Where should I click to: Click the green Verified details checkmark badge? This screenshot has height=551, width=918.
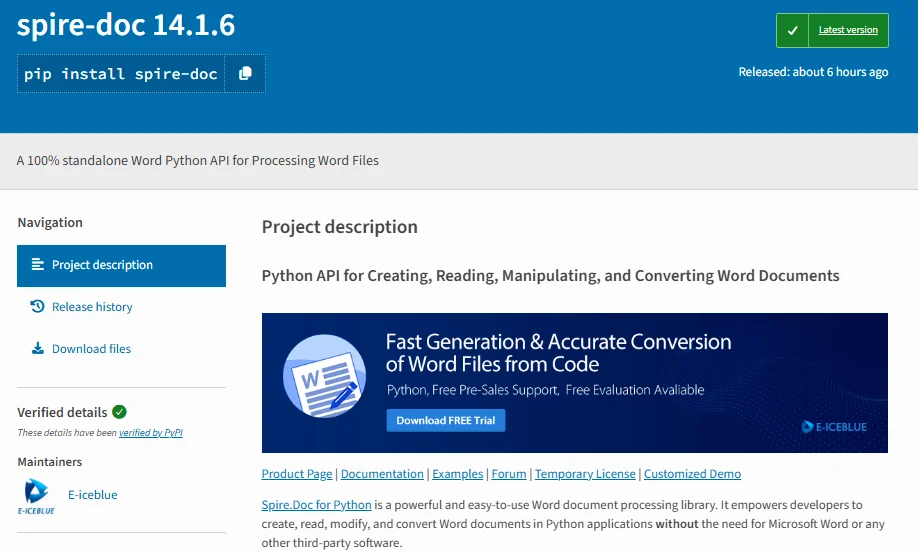[x=120, y=412]
